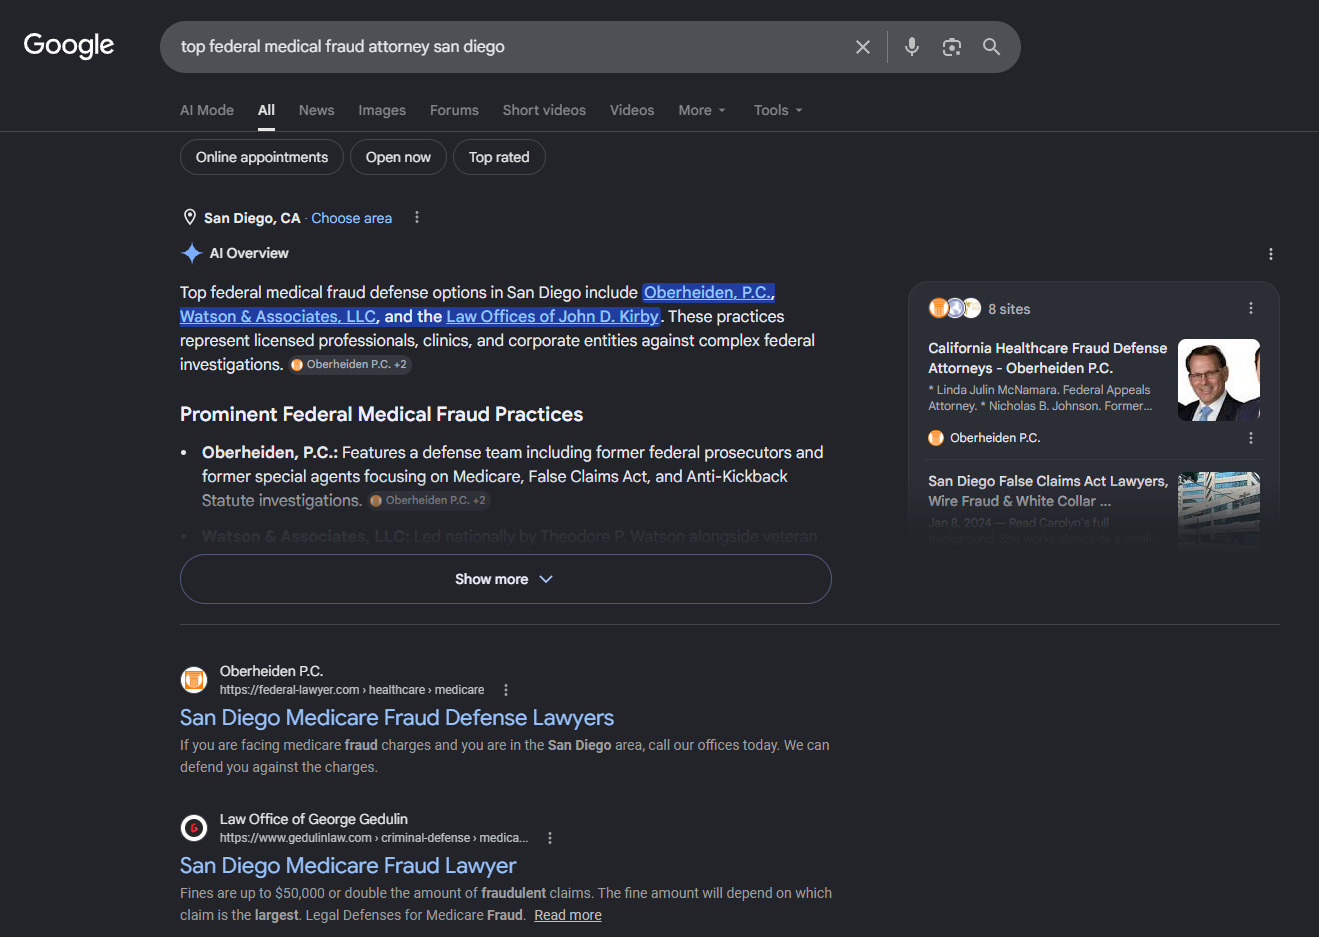Open more options for federal-lawyer.com result
Screen dimensions: 1319x937
click(x=506, y=690)
